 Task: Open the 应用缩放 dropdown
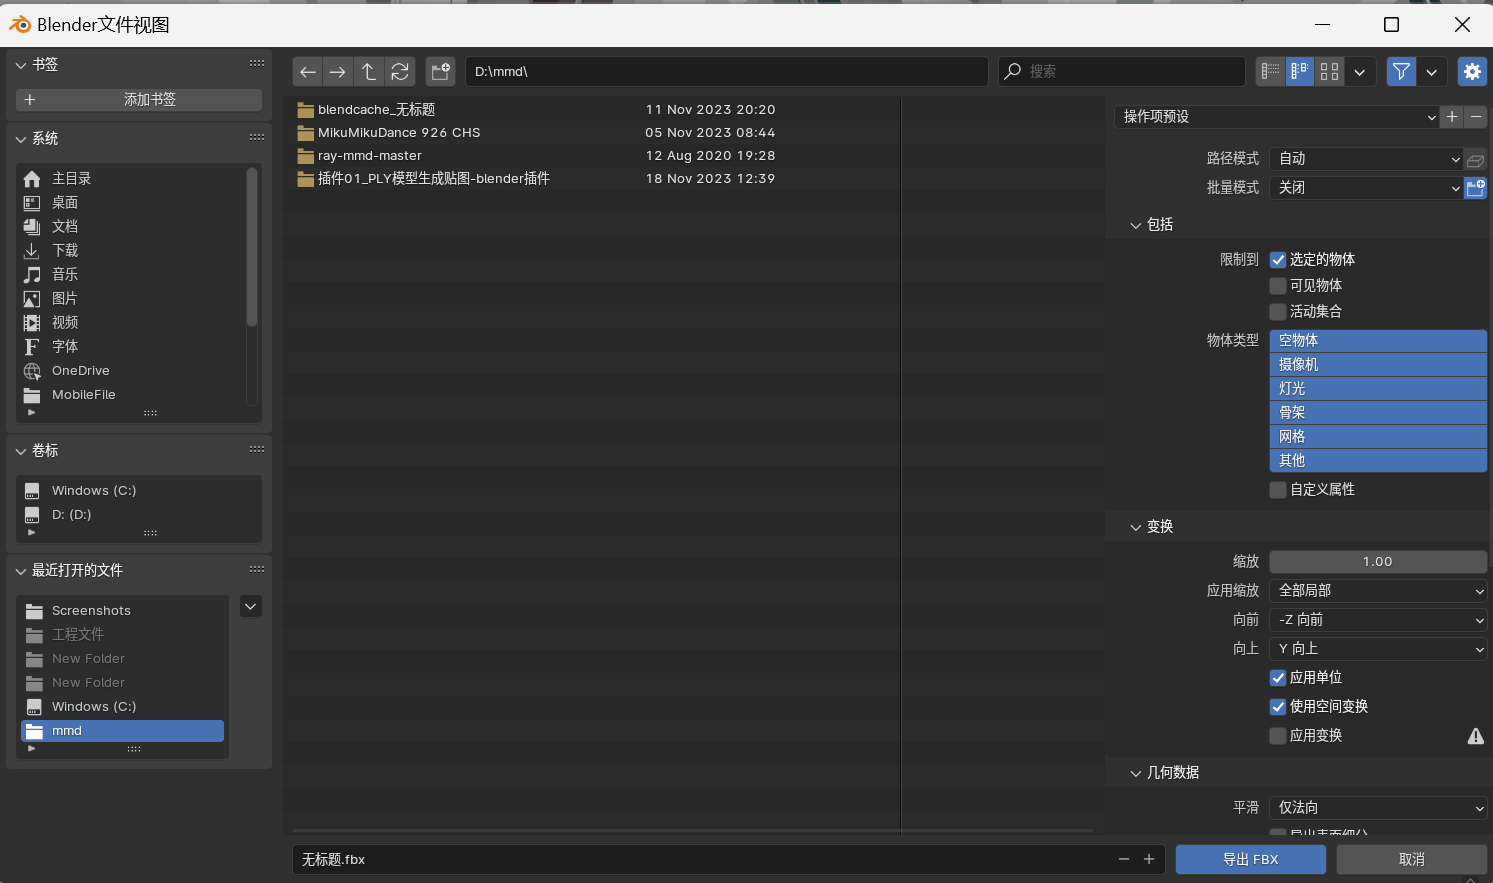click(x=1378, y=591)
